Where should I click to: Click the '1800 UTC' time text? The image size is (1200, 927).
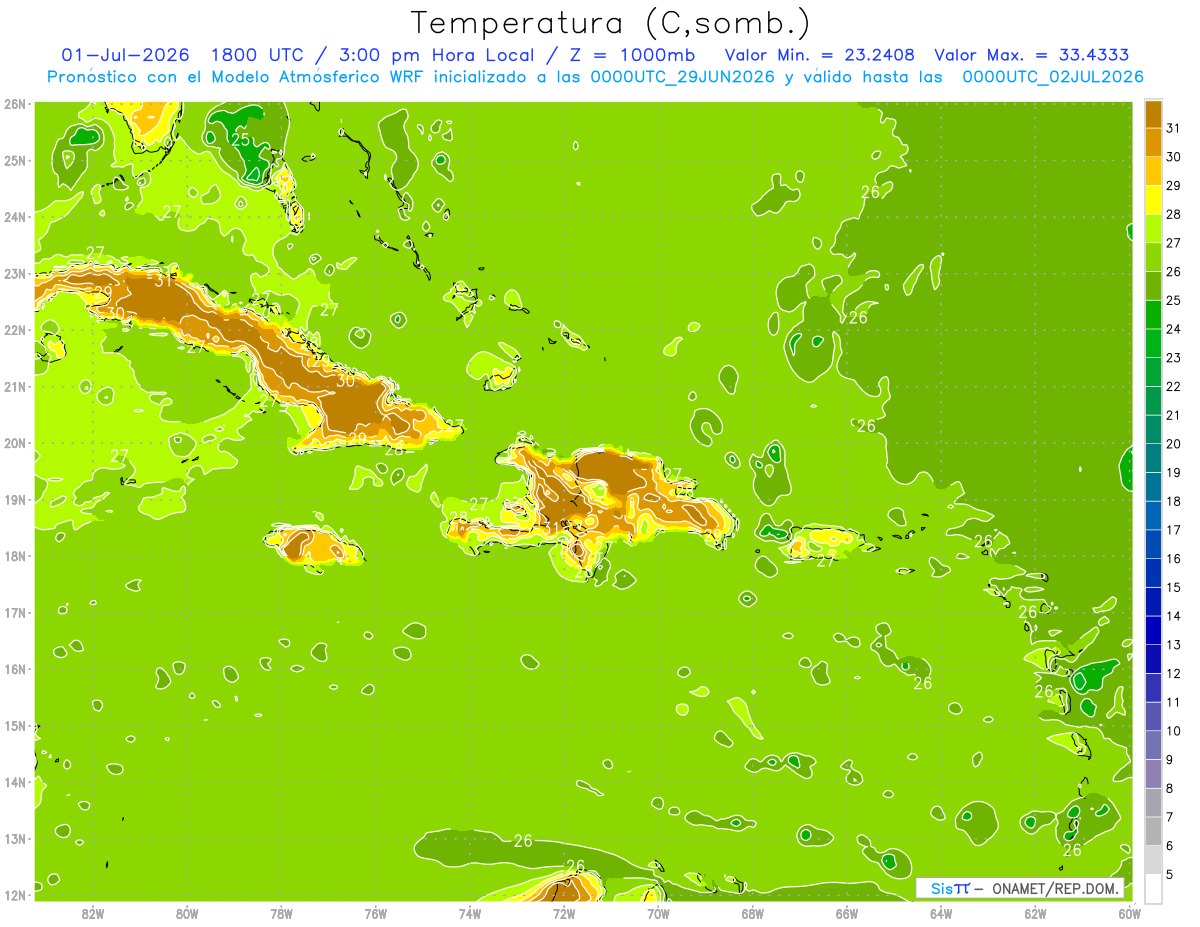point(255,55)
